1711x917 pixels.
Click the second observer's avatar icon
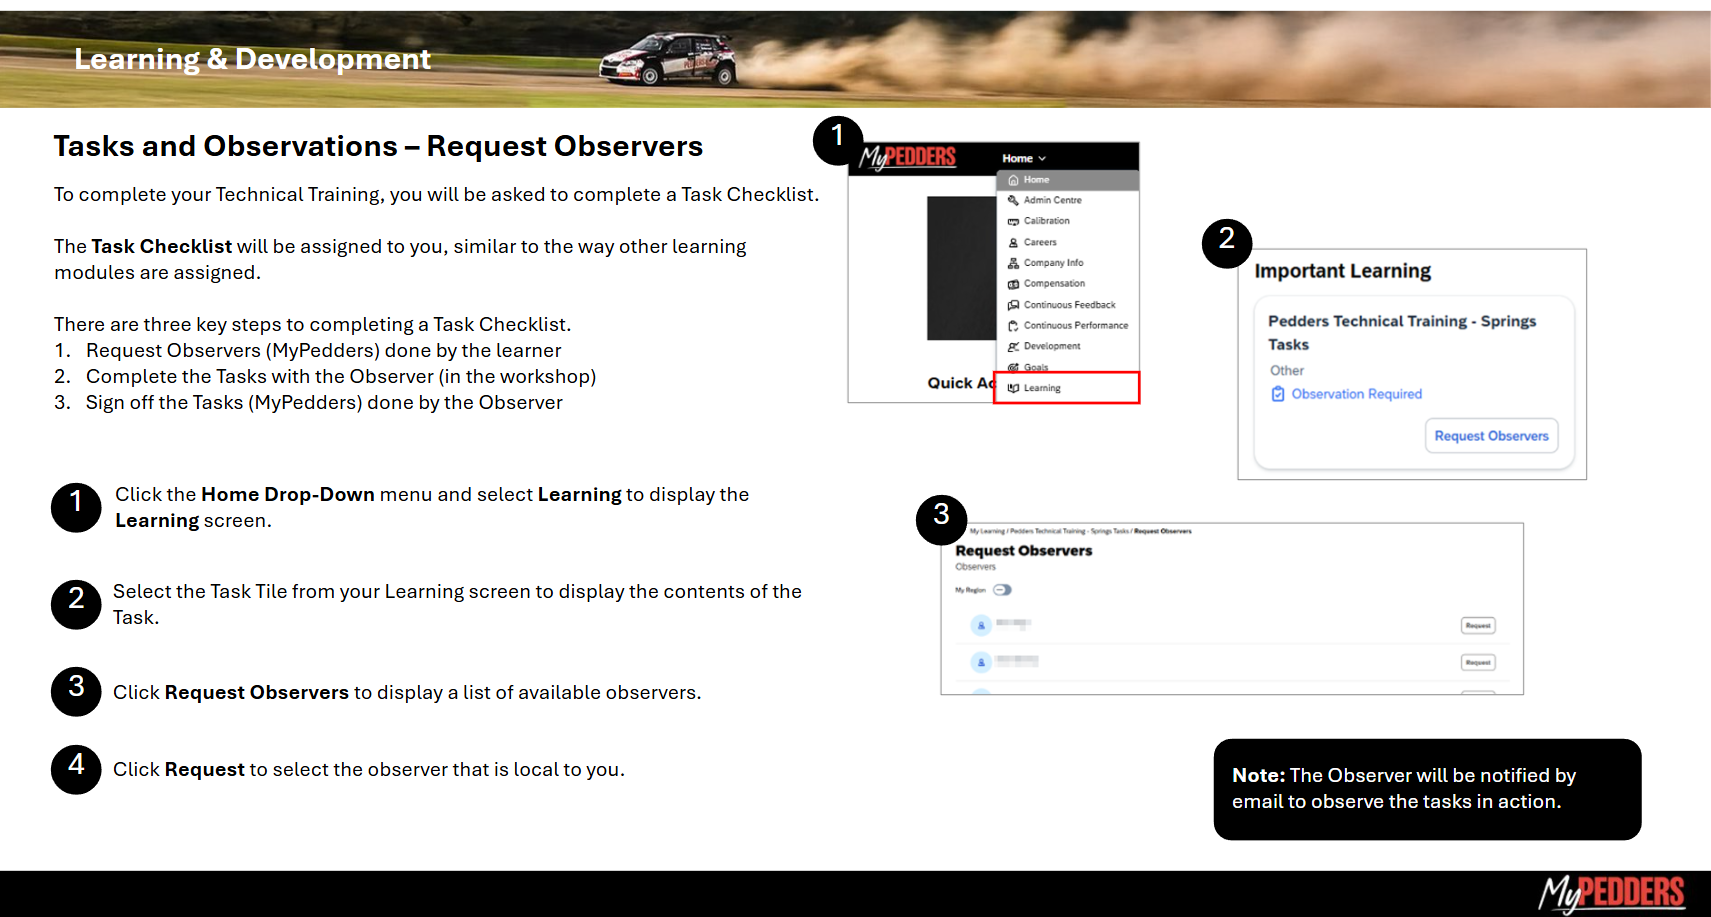(981, 662)
